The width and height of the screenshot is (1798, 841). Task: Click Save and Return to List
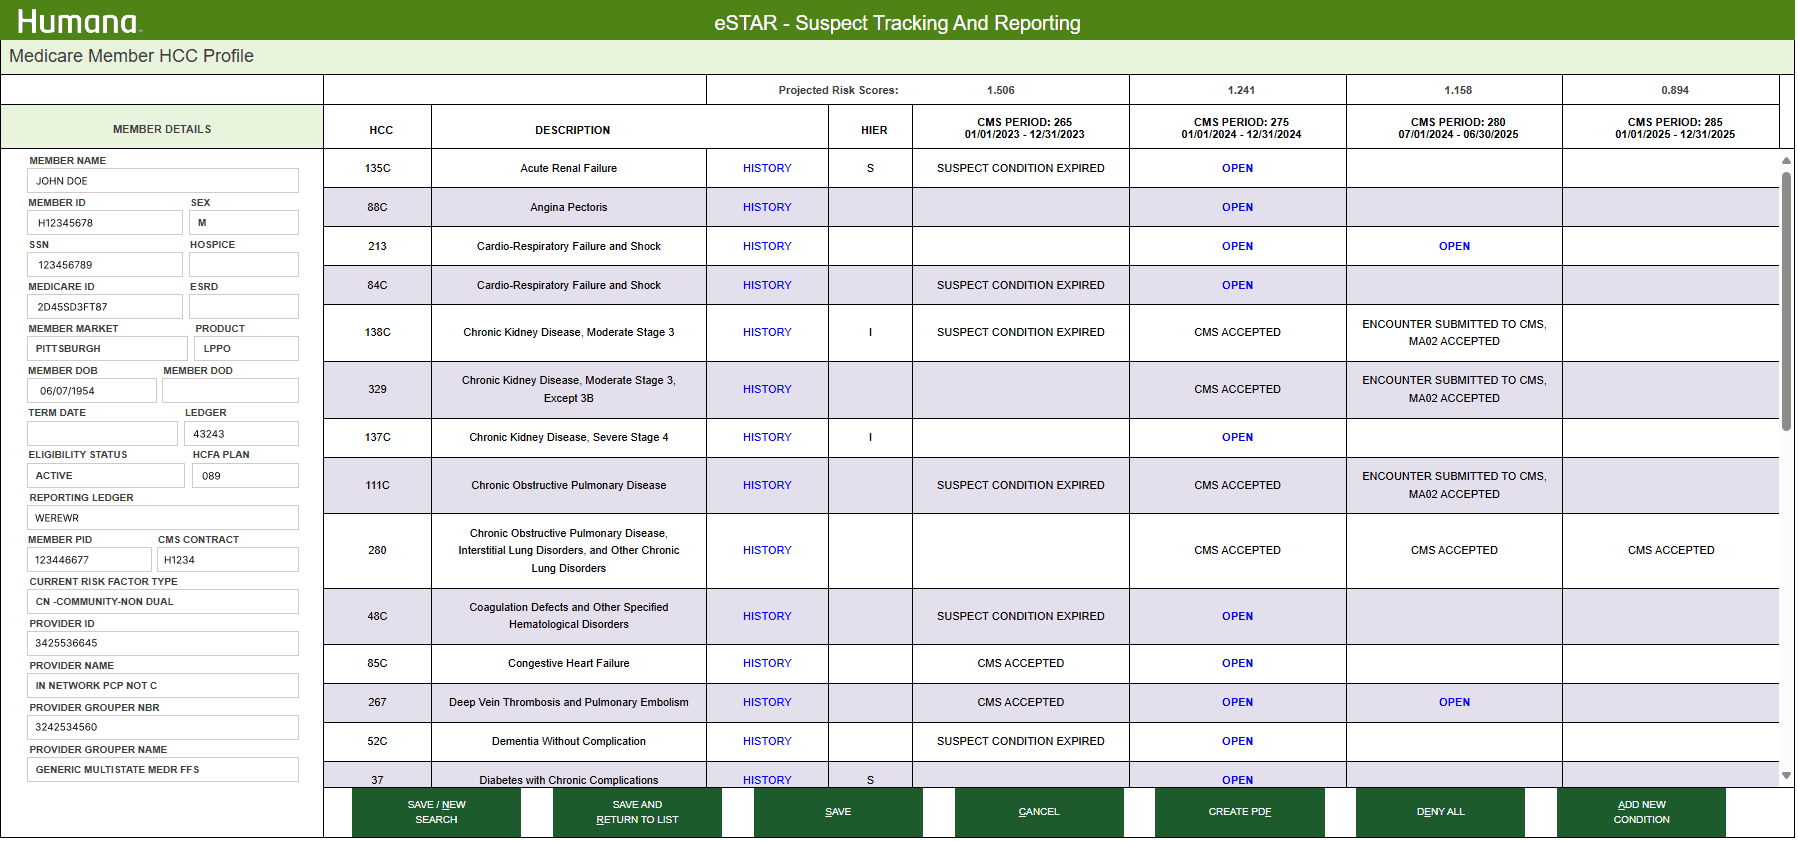pos(637,812)
